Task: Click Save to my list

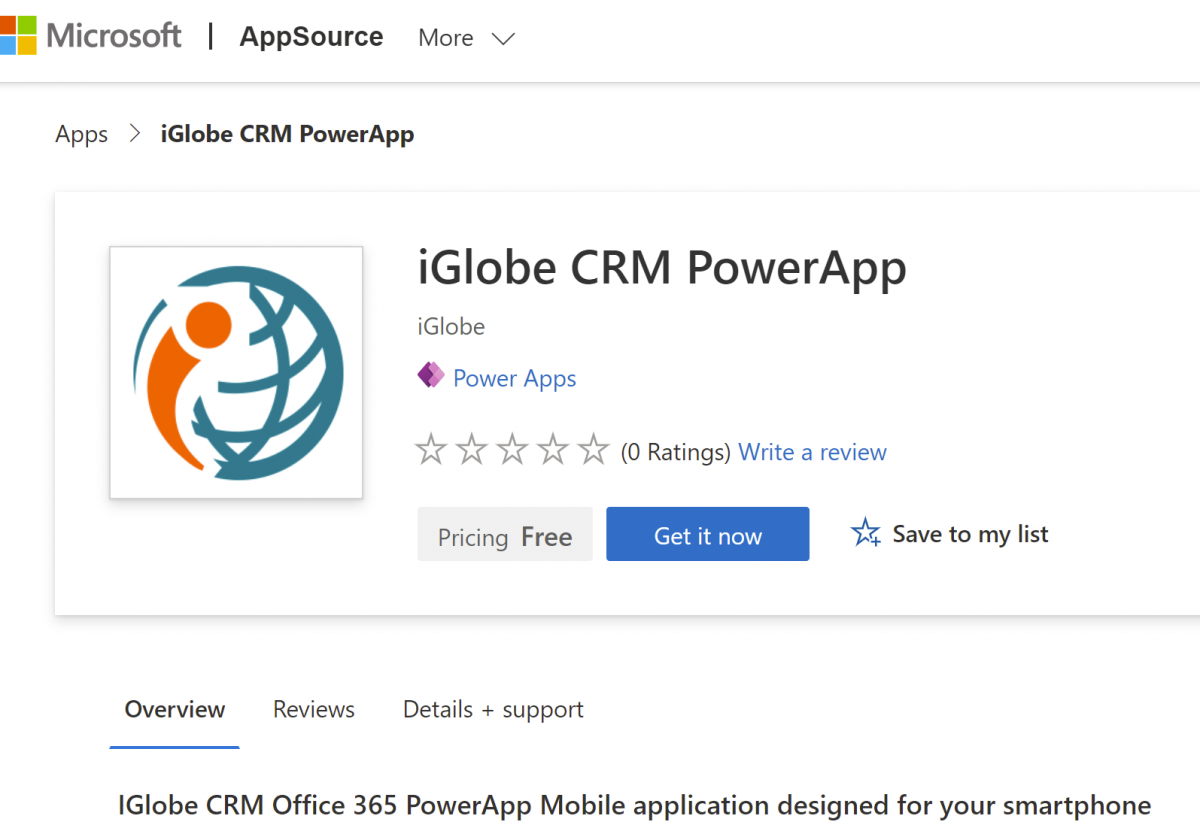Action: point(970,534)
